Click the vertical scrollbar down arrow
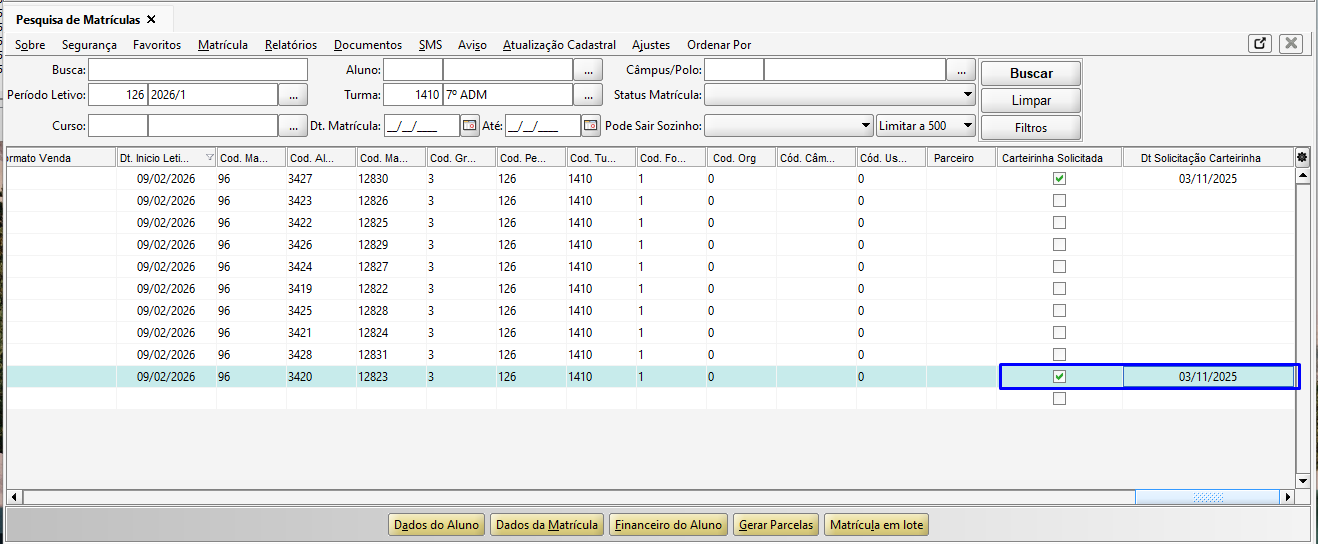This screenshot has height=544, width=1318. point(1302,481)
